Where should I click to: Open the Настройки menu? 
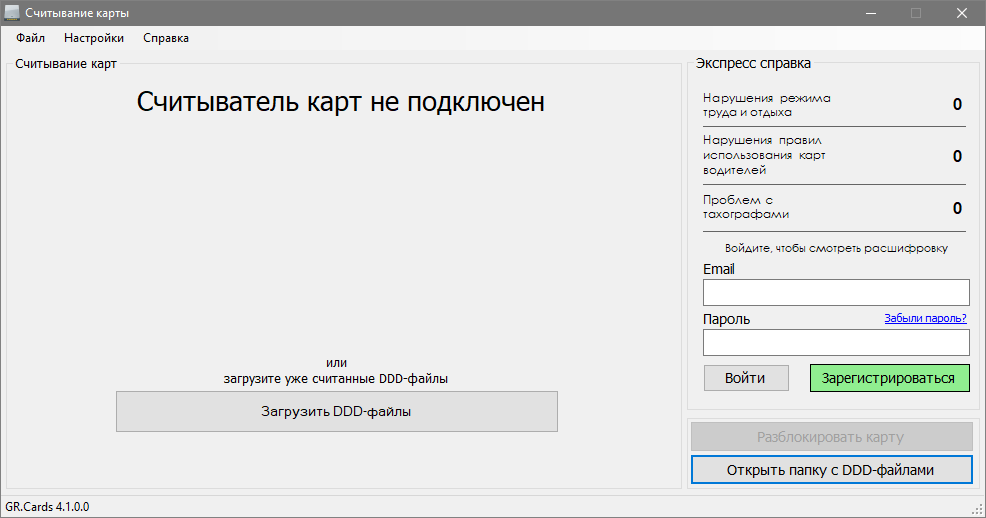tap(94, 38)
